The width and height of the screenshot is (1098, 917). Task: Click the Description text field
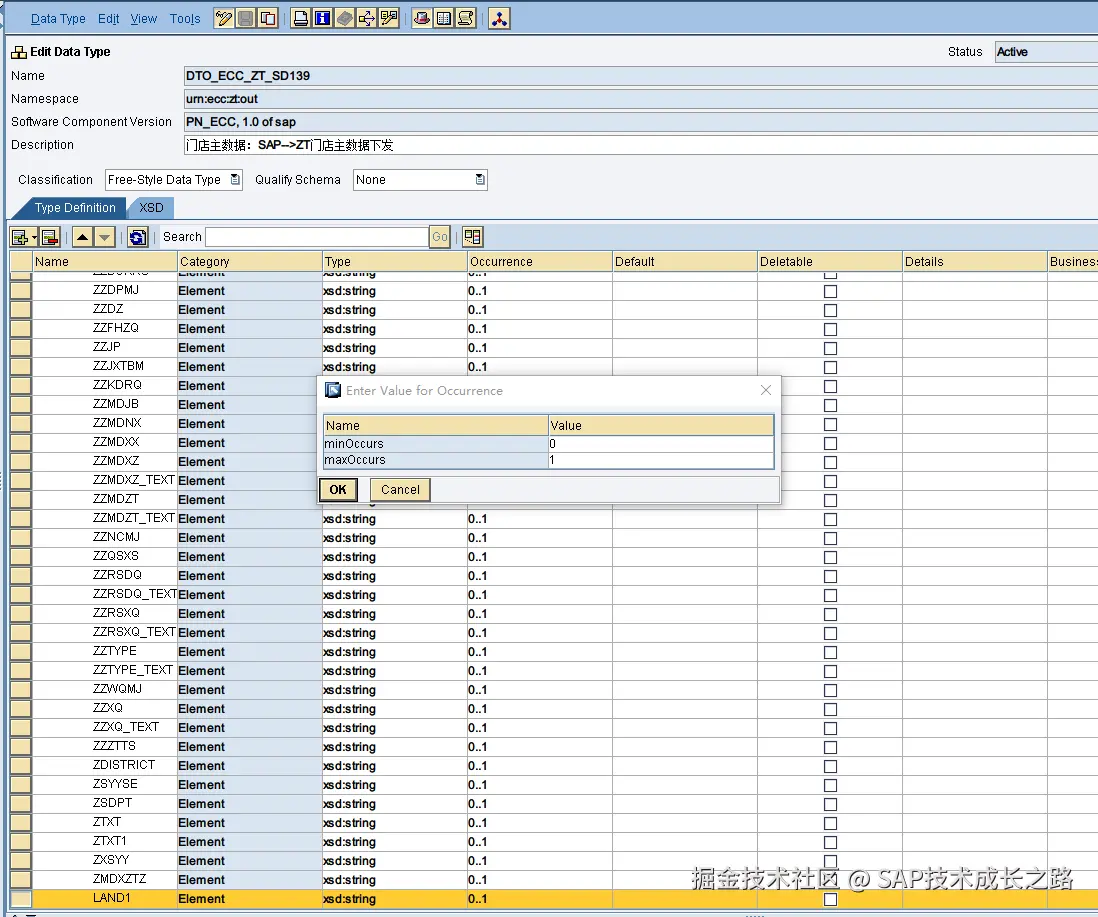(x=641, y=145)
